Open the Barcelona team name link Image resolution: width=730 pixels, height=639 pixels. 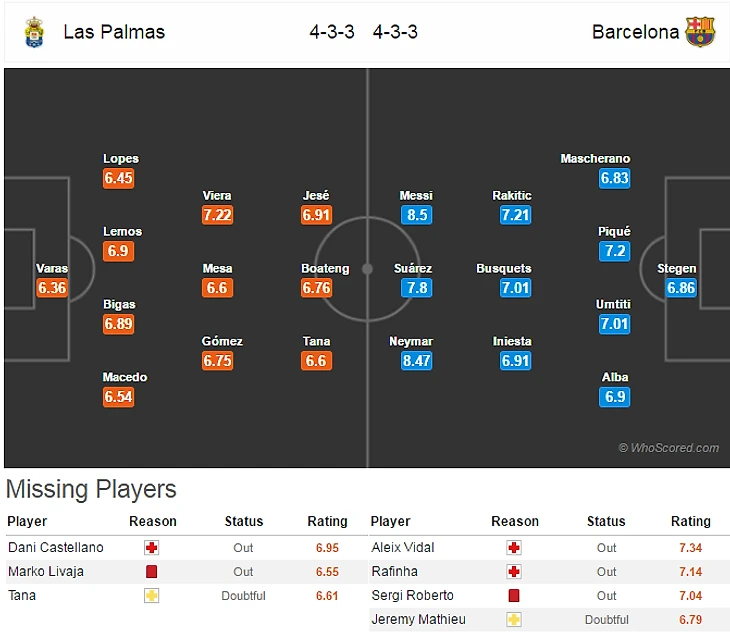coord(635,32)
